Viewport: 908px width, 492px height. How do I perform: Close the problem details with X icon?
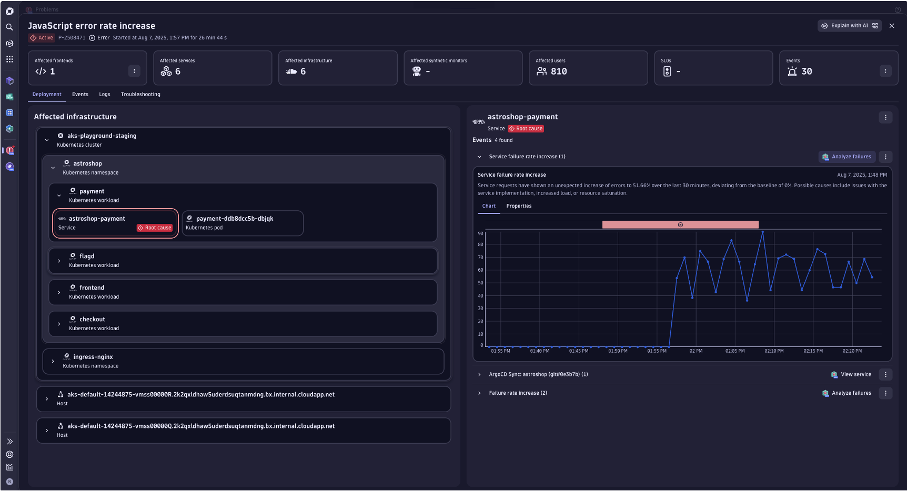click(x=891, y=26)
